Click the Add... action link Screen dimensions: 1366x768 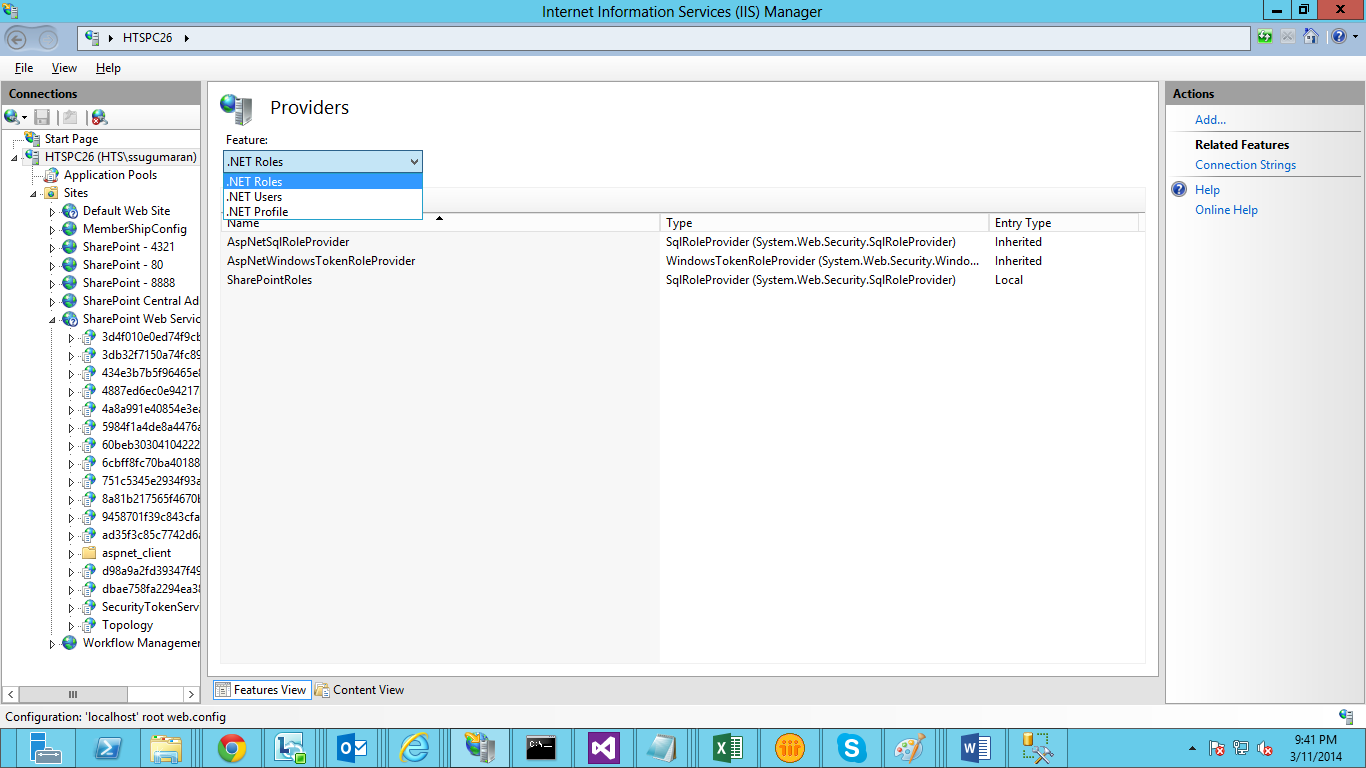coord(1210,120)
